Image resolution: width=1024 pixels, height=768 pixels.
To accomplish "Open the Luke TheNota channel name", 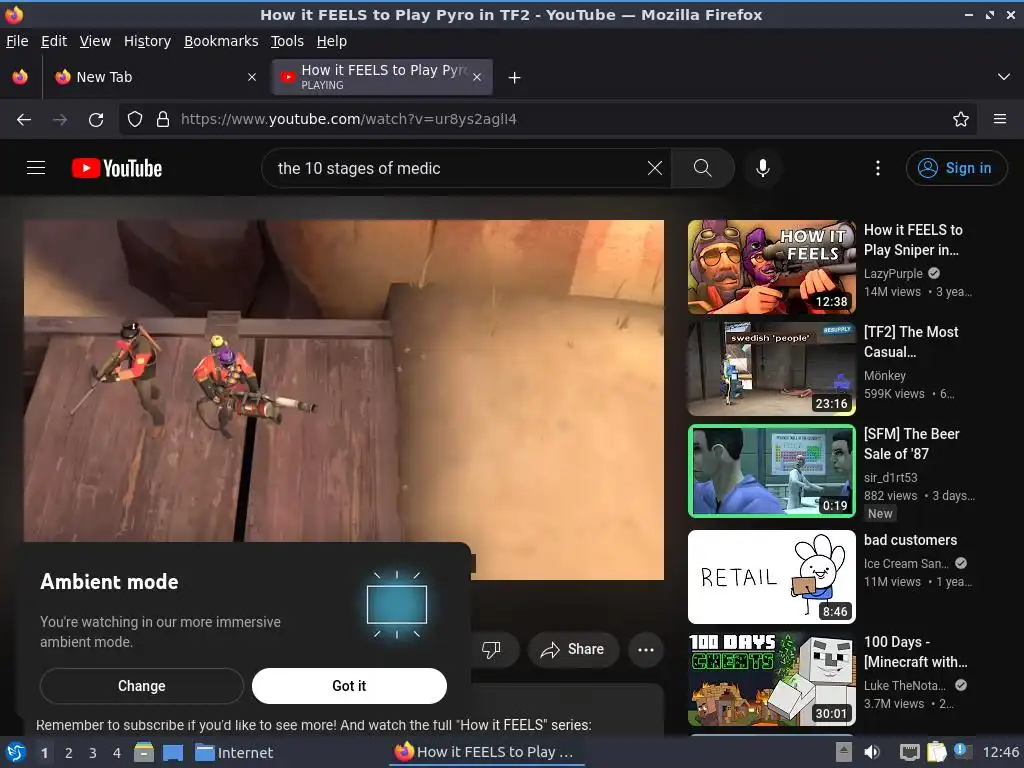I will [x=904, y=685].
